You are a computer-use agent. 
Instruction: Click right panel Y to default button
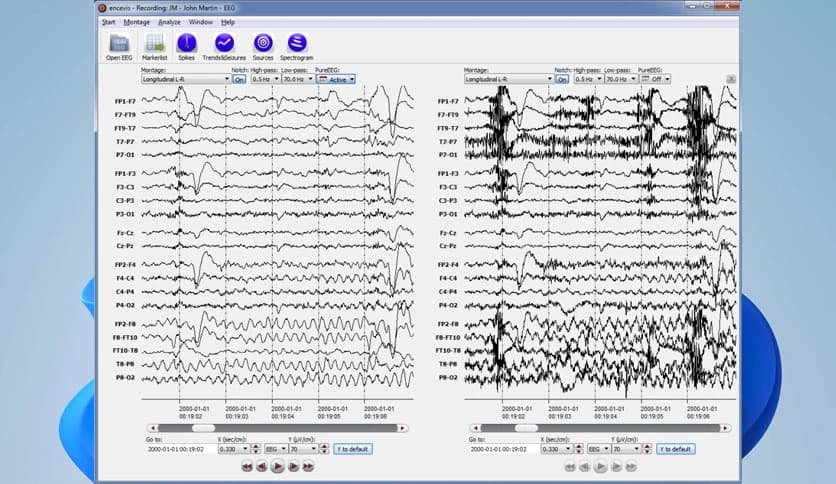point(675,449)
